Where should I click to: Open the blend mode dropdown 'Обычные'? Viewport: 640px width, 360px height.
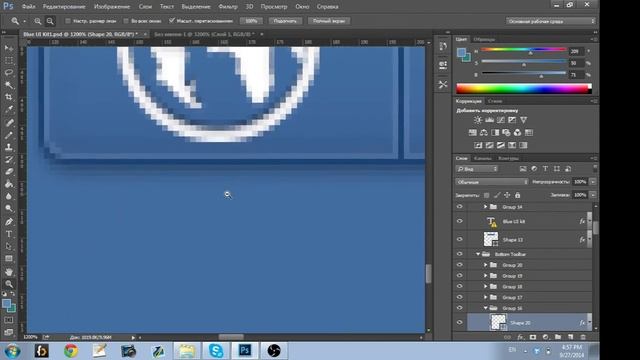click(x=491, y=182)
